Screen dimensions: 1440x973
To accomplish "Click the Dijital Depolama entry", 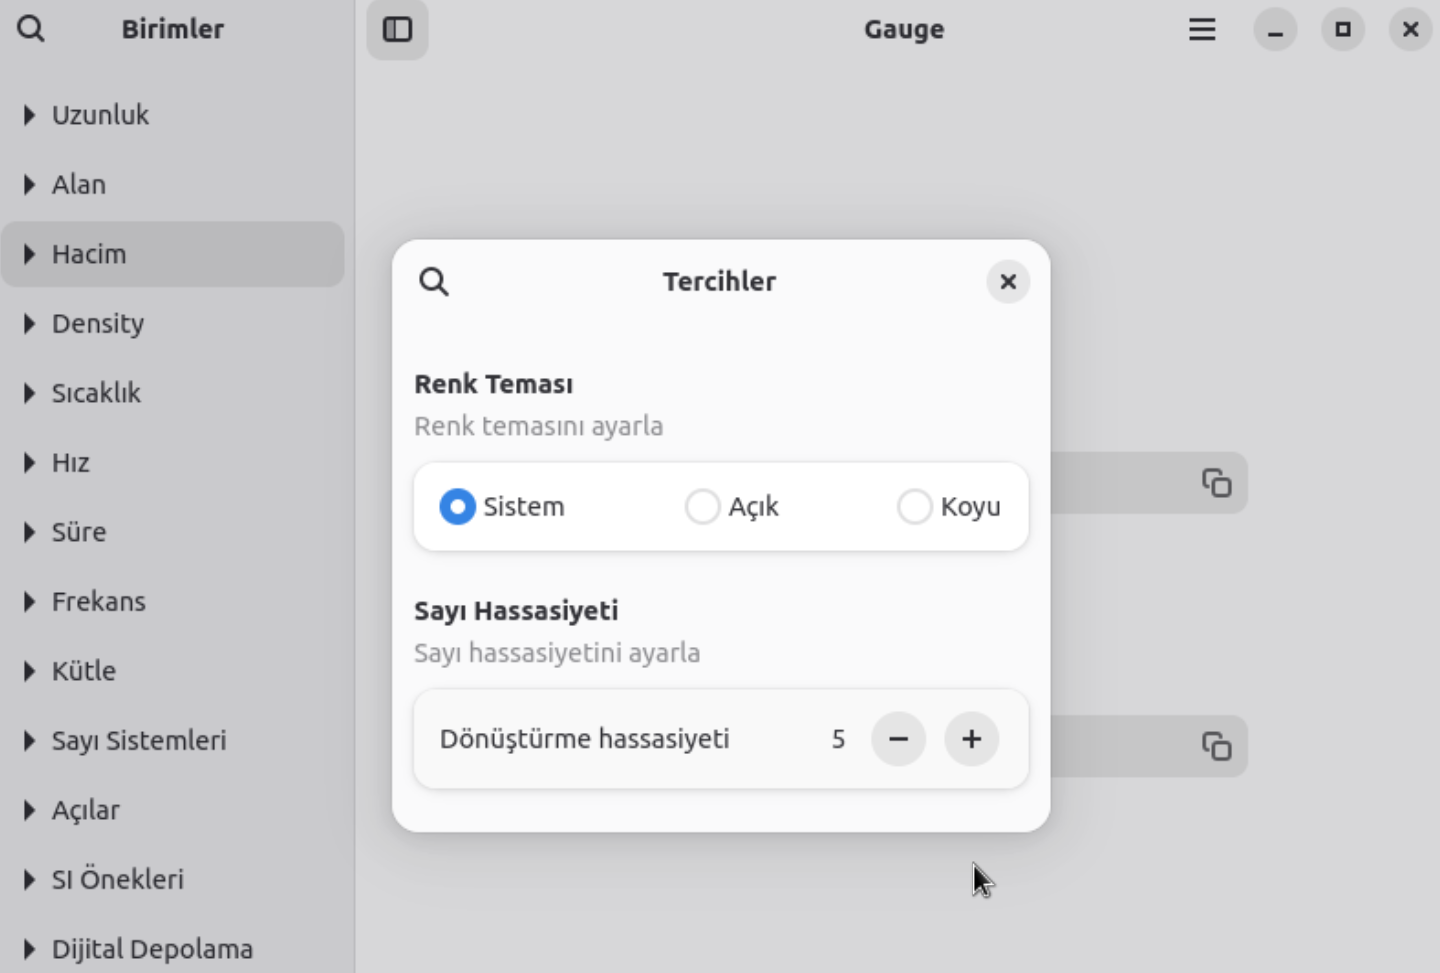I will pos(152,949).
